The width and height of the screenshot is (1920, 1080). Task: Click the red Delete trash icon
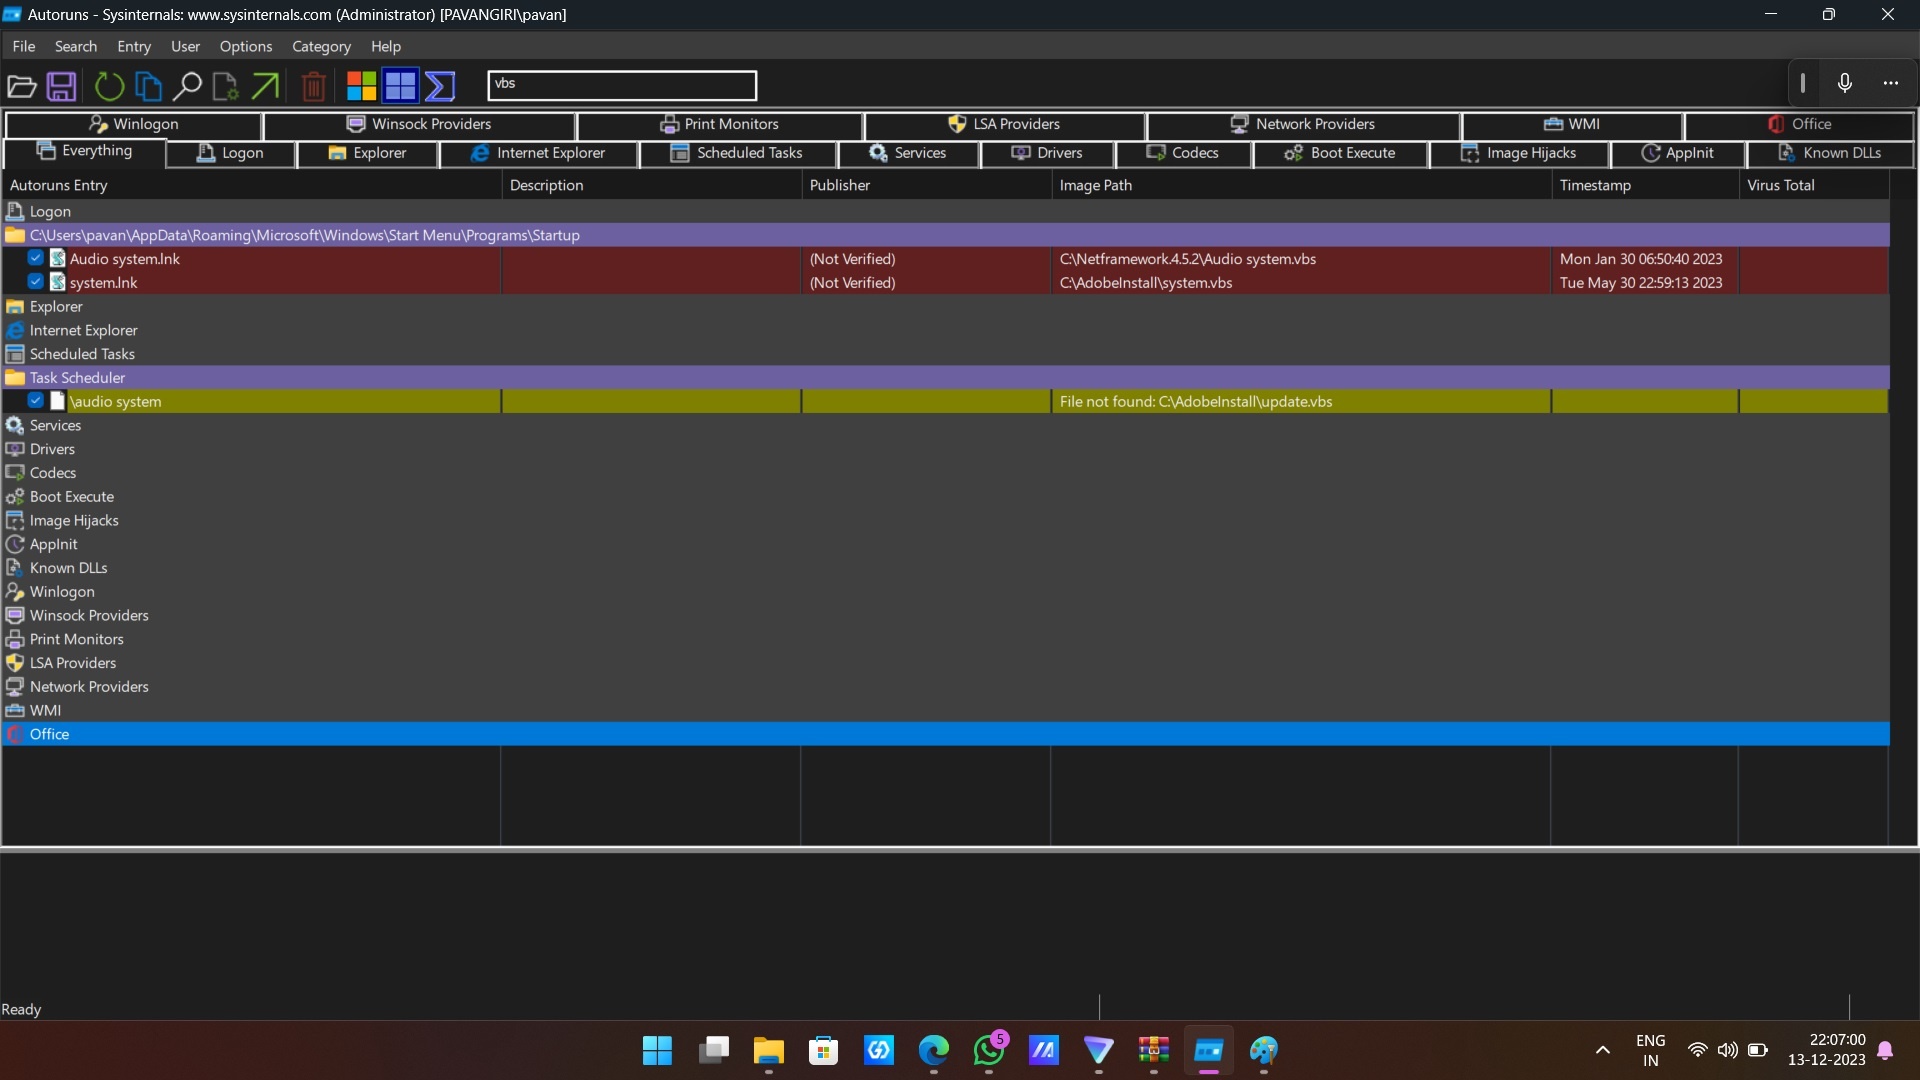pyautogui.click(x=313, y=87)
